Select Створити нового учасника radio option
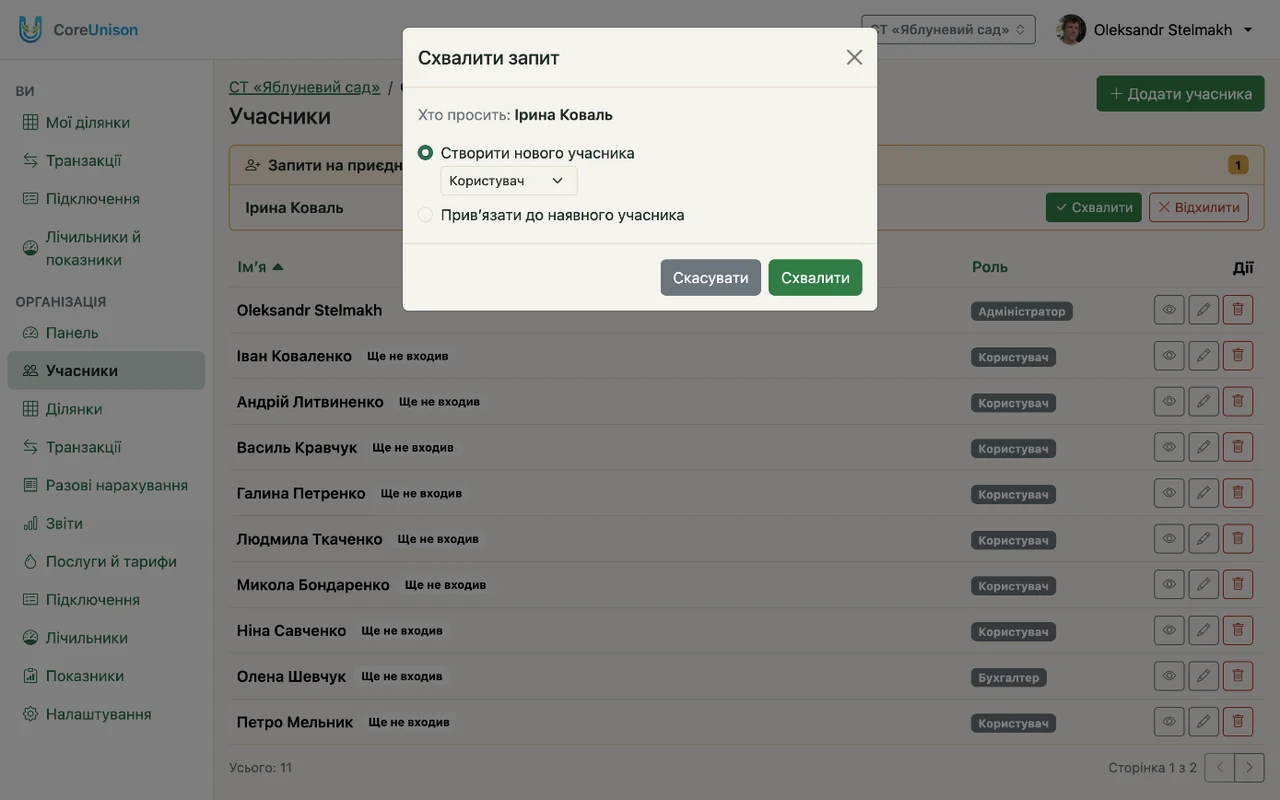Viewport: 1280px width, 800px height. 425,153
